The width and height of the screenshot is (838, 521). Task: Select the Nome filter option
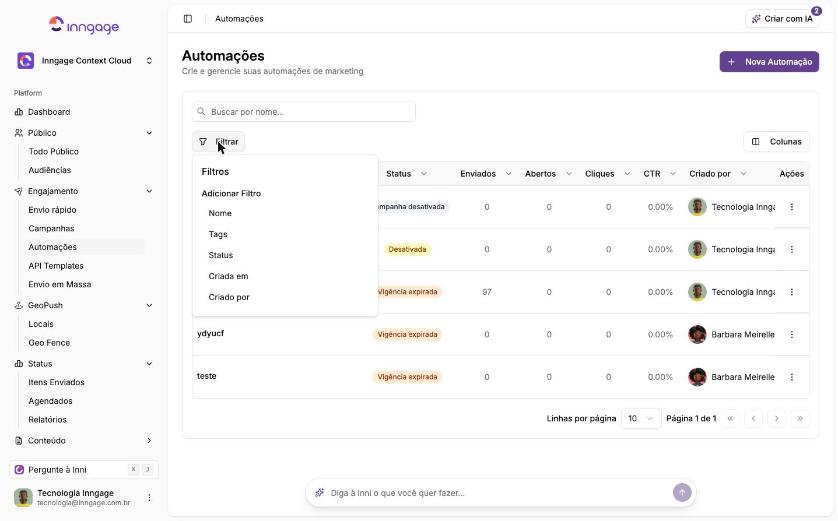[285, 213]
